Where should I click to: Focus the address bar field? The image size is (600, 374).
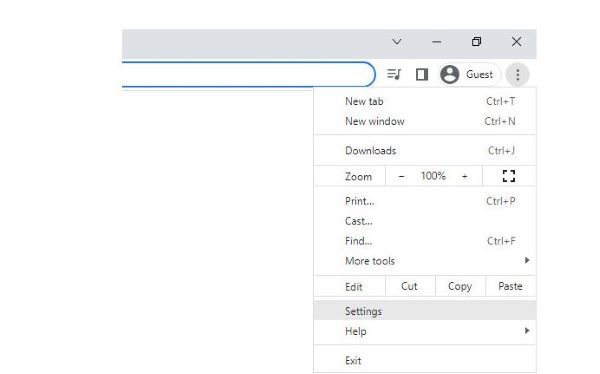coord(248,74)
